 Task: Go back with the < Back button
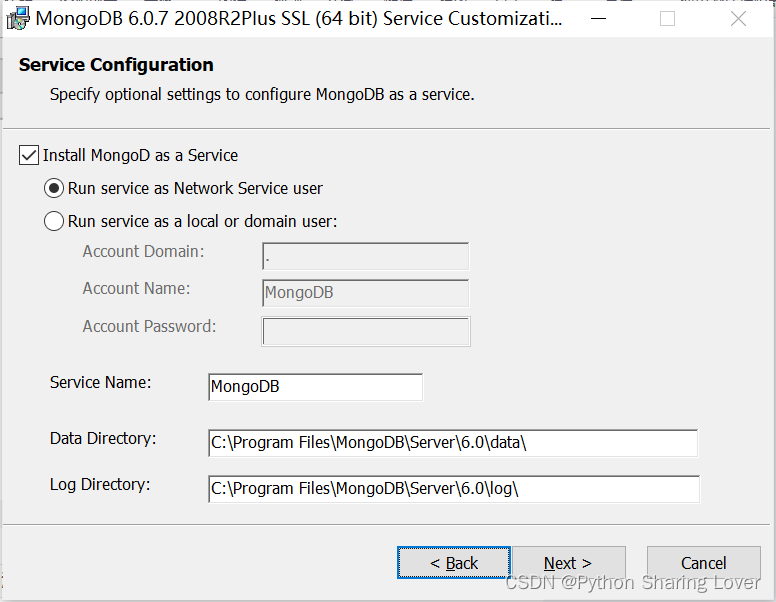click(x=454, y=562)
